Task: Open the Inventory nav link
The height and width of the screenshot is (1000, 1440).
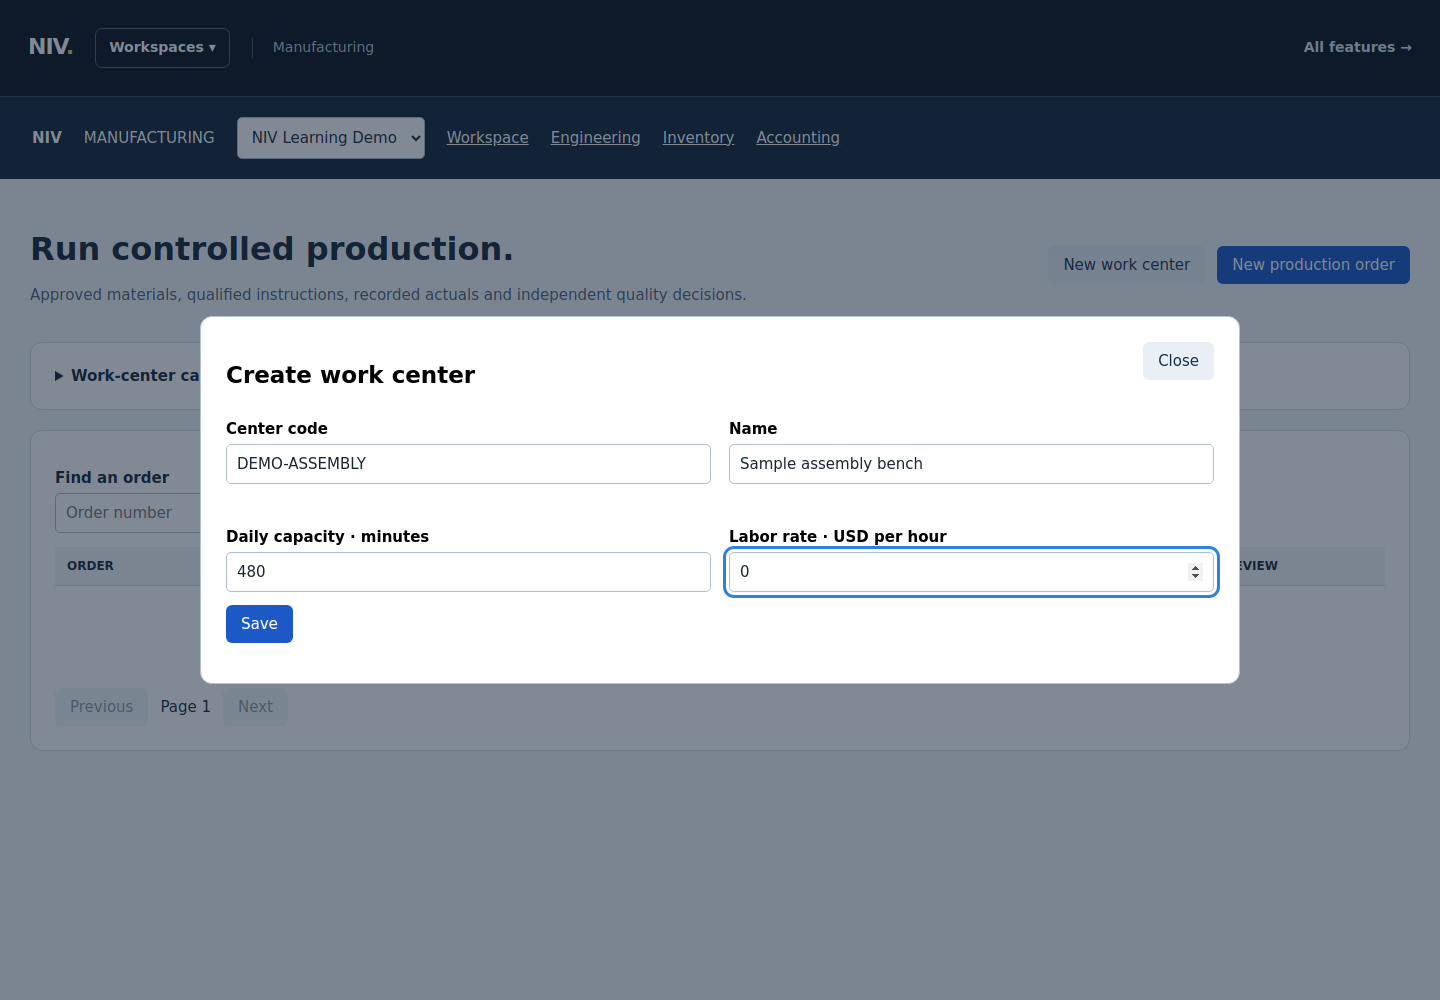Action: [x=698, y=138]
